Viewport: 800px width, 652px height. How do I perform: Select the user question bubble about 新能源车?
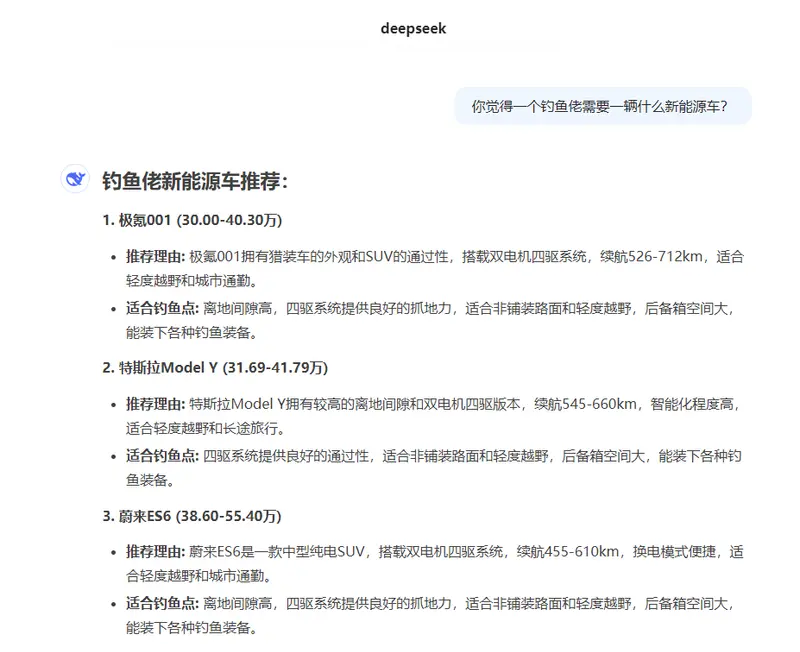[603, 106]
